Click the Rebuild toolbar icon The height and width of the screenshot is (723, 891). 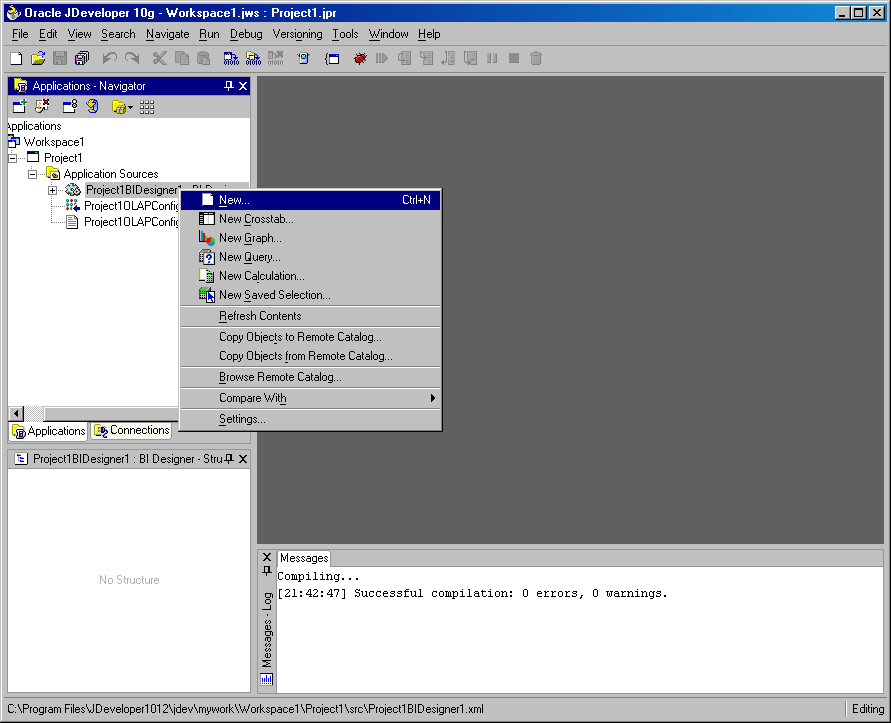[x=253, y=58]
